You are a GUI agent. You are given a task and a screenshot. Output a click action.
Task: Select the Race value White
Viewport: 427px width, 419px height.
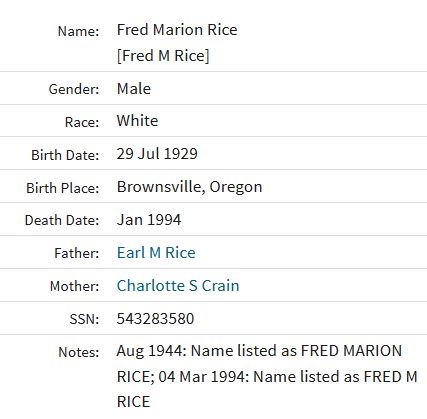click(137, 121)
